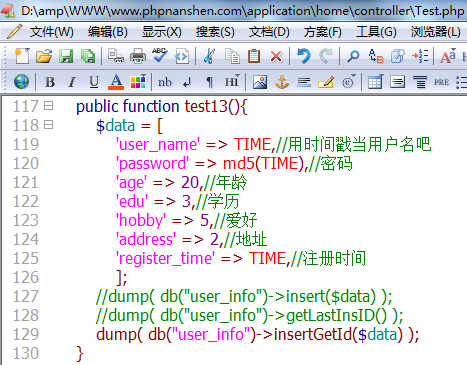This screenshot has width=467, height=365.
Task: Click the Find in Files icon
Action: tap(397, 56)
